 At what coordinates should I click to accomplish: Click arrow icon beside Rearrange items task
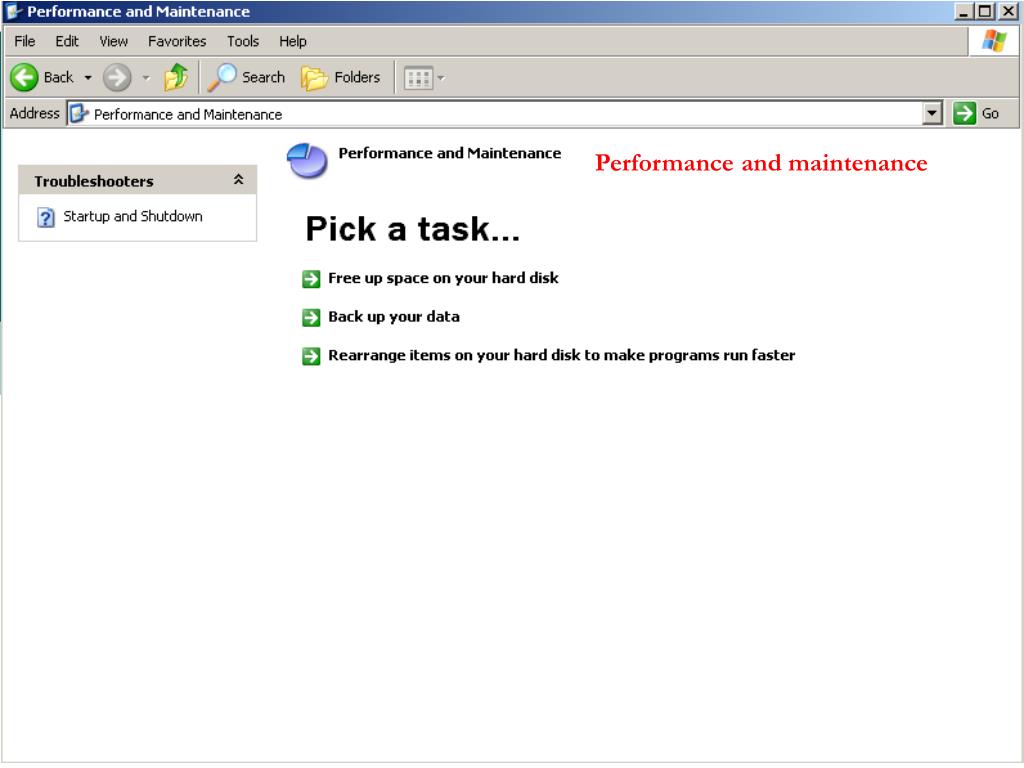point(312,356)
